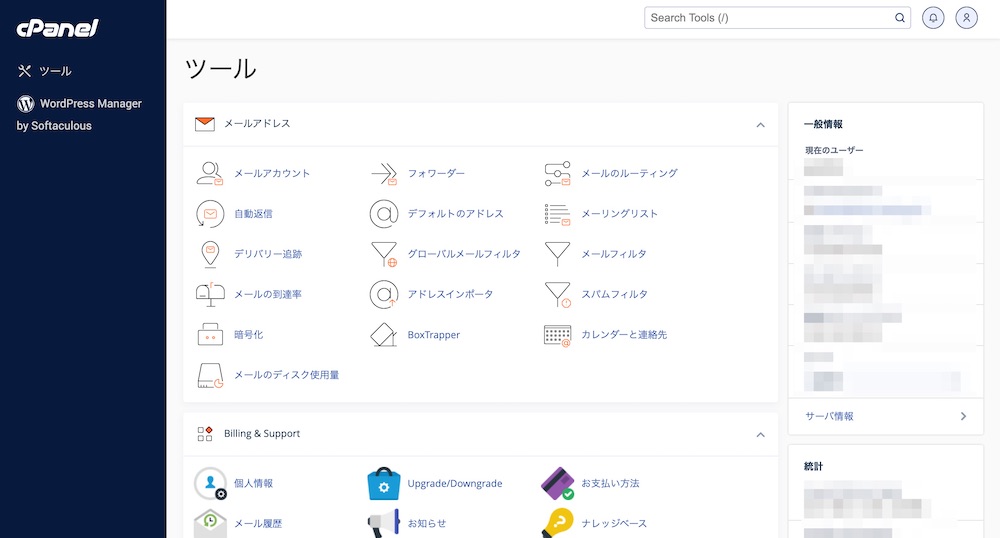Click the メール履歴 envelope icon
The height and width of the screenshot is (538, 1000).
(210, 523)
